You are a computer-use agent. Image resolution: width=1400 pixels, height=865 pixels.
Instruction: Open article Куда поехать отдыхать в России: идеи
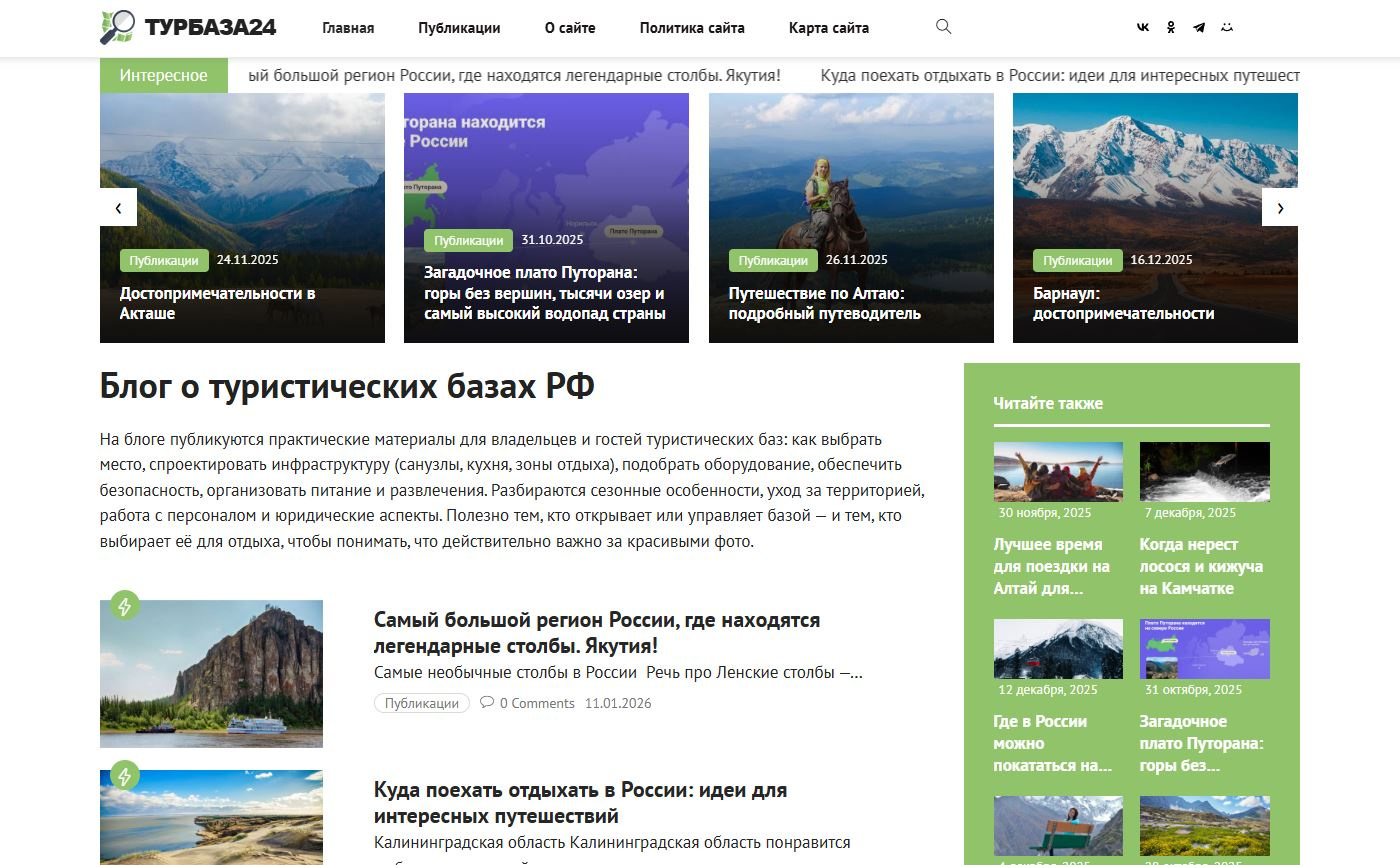(580, 803)
